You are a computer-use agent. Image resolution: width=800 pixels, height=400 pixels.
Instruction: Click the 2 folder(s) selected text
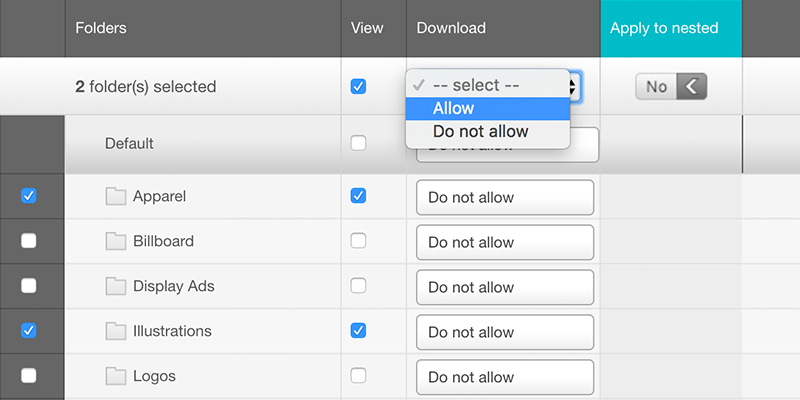146,87
